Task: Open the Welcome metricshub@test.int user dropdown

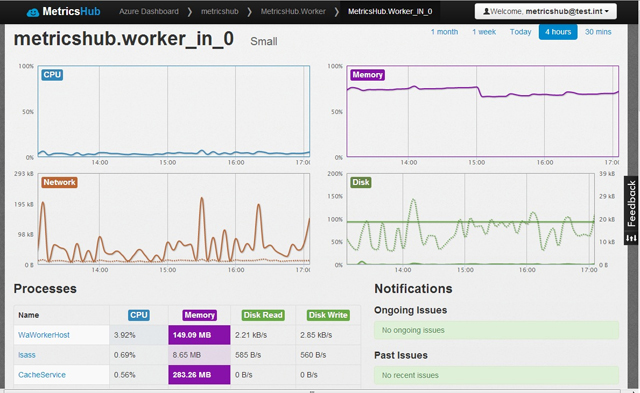Action: [x=546, y=11]
